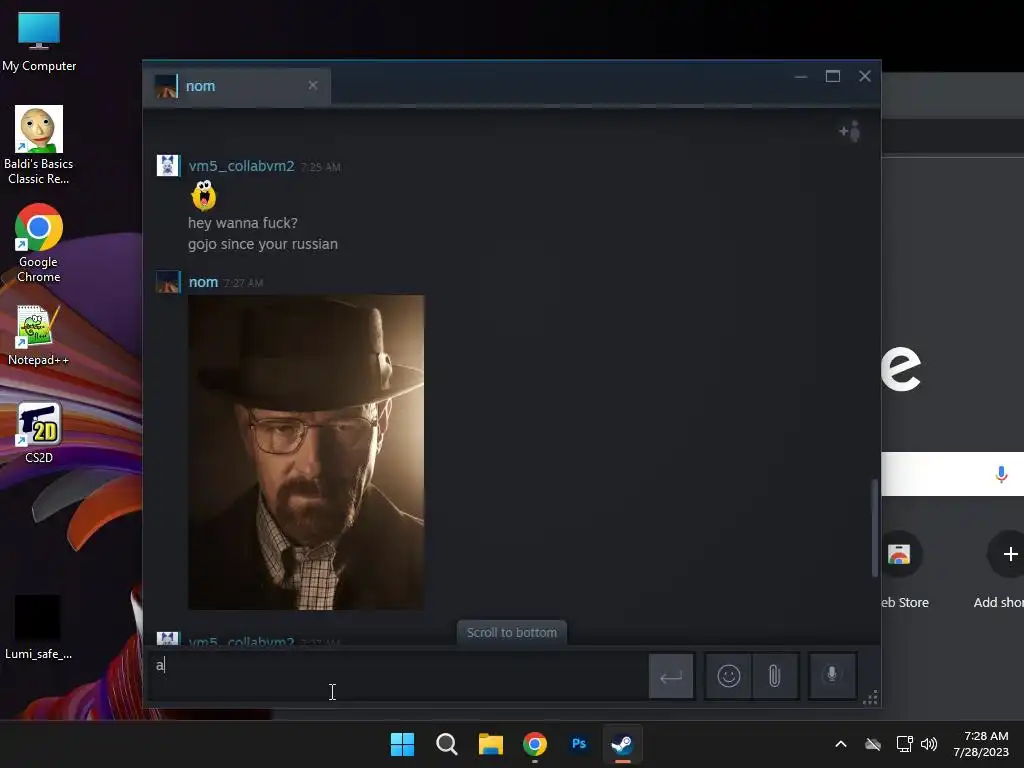Click the message "hey wanna fuck?"

(242, 223)
